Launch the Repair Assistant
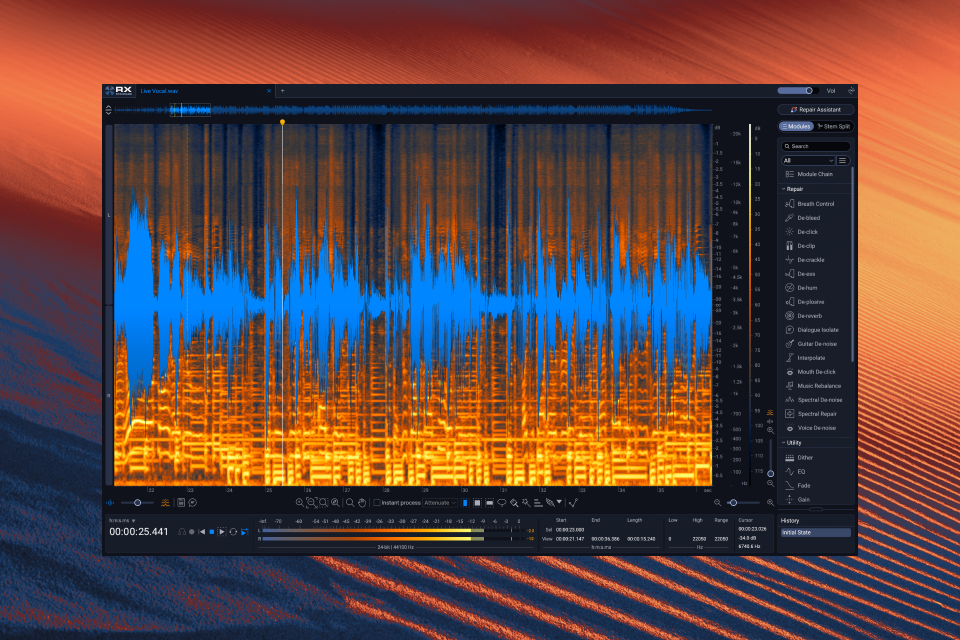The image size is (960, 640). click(x=816, y=110)
